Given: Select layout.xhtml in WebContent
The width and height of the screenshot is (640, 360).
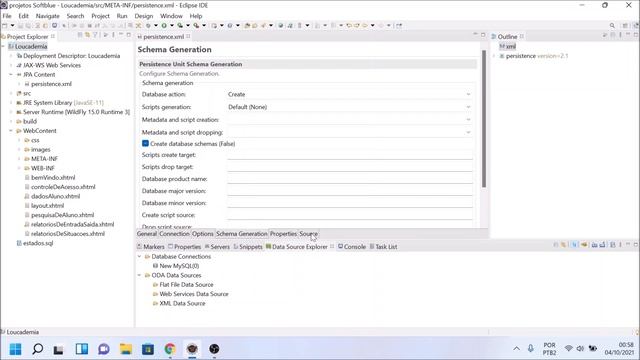Looking at the screenshot, I should [x=44, y=206].
